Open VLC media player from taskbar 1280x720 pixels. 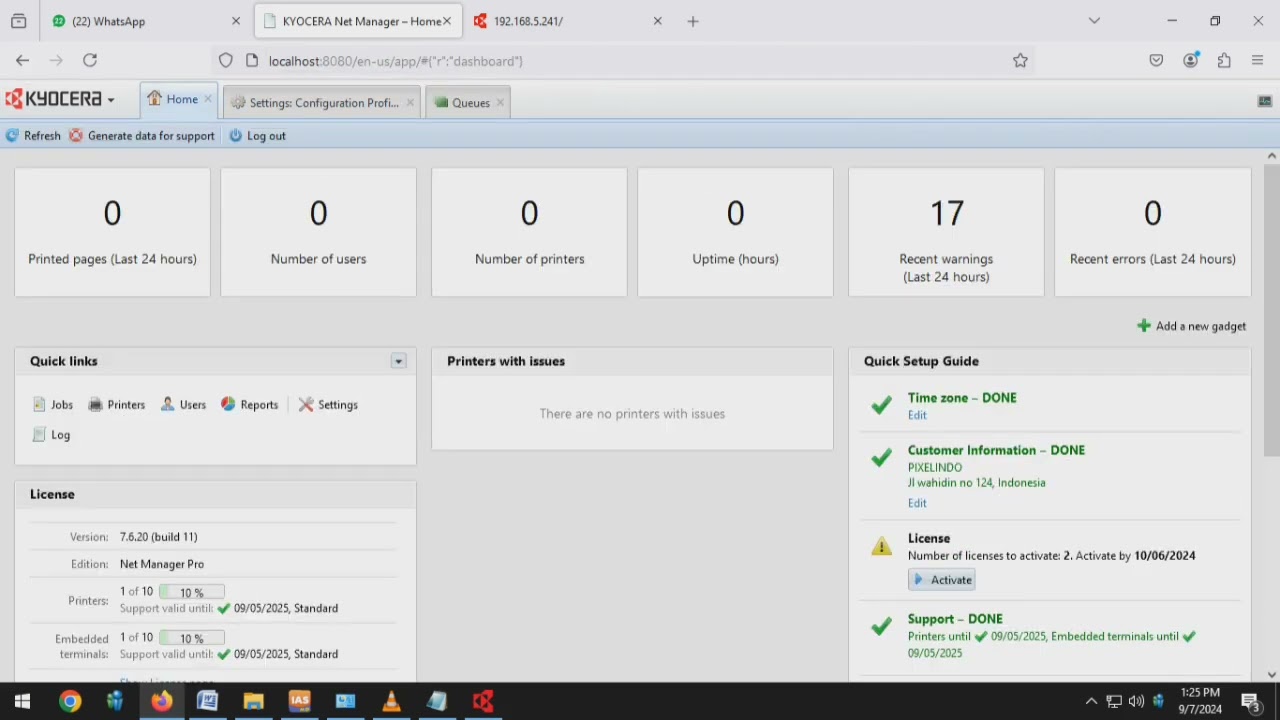click(391, 701)
